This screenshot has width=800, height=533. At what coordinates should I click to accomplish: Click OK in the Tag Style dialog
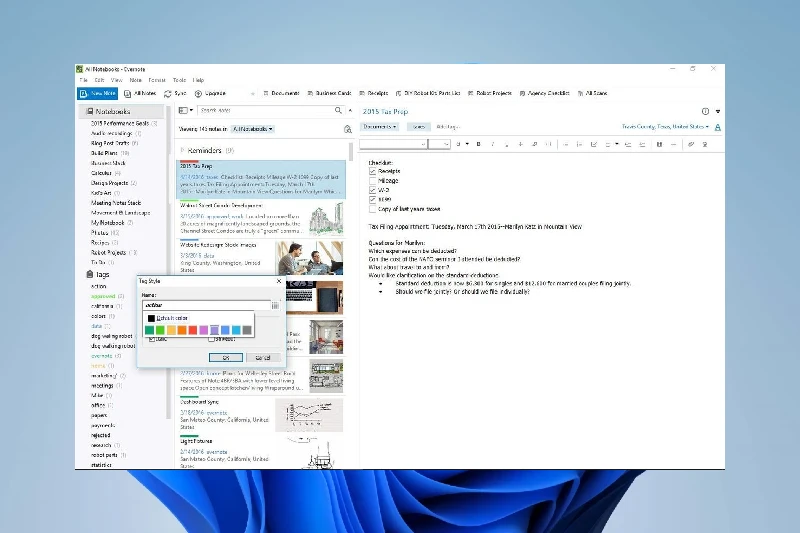point(226,357)
